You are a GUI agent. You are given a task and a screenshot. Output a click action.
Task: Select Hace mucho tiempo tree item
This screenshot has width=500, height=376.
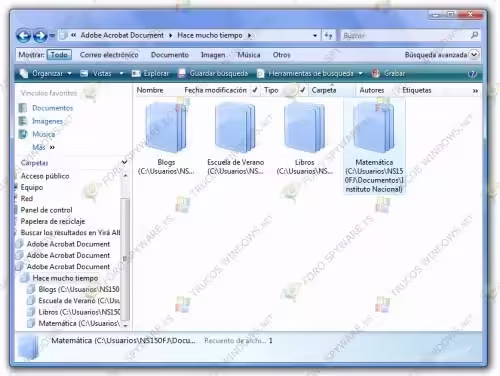65,278
